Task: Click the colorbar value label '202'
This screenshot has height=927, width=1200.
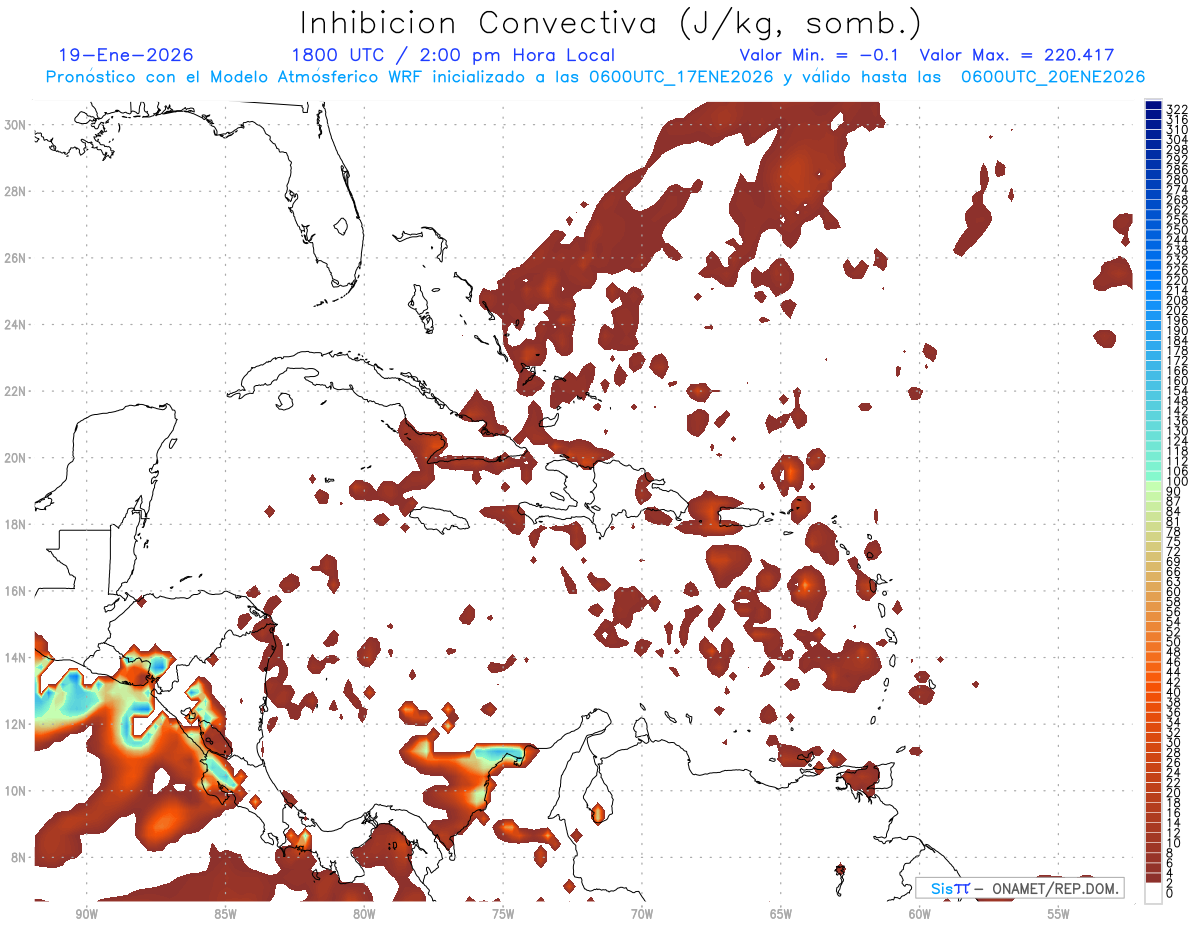Action: pyautogui.click(x=1177, y=310)
